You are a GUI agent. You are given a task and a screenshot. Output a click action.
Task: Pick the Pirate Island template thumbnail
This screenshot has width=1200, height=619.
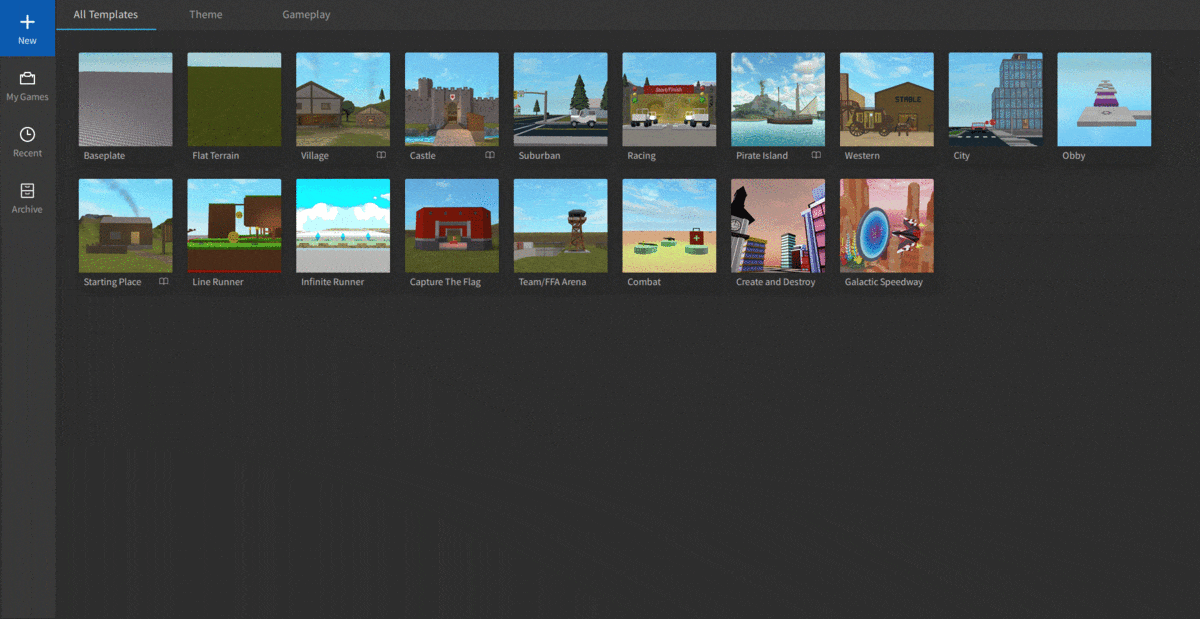tap(778, 100)
